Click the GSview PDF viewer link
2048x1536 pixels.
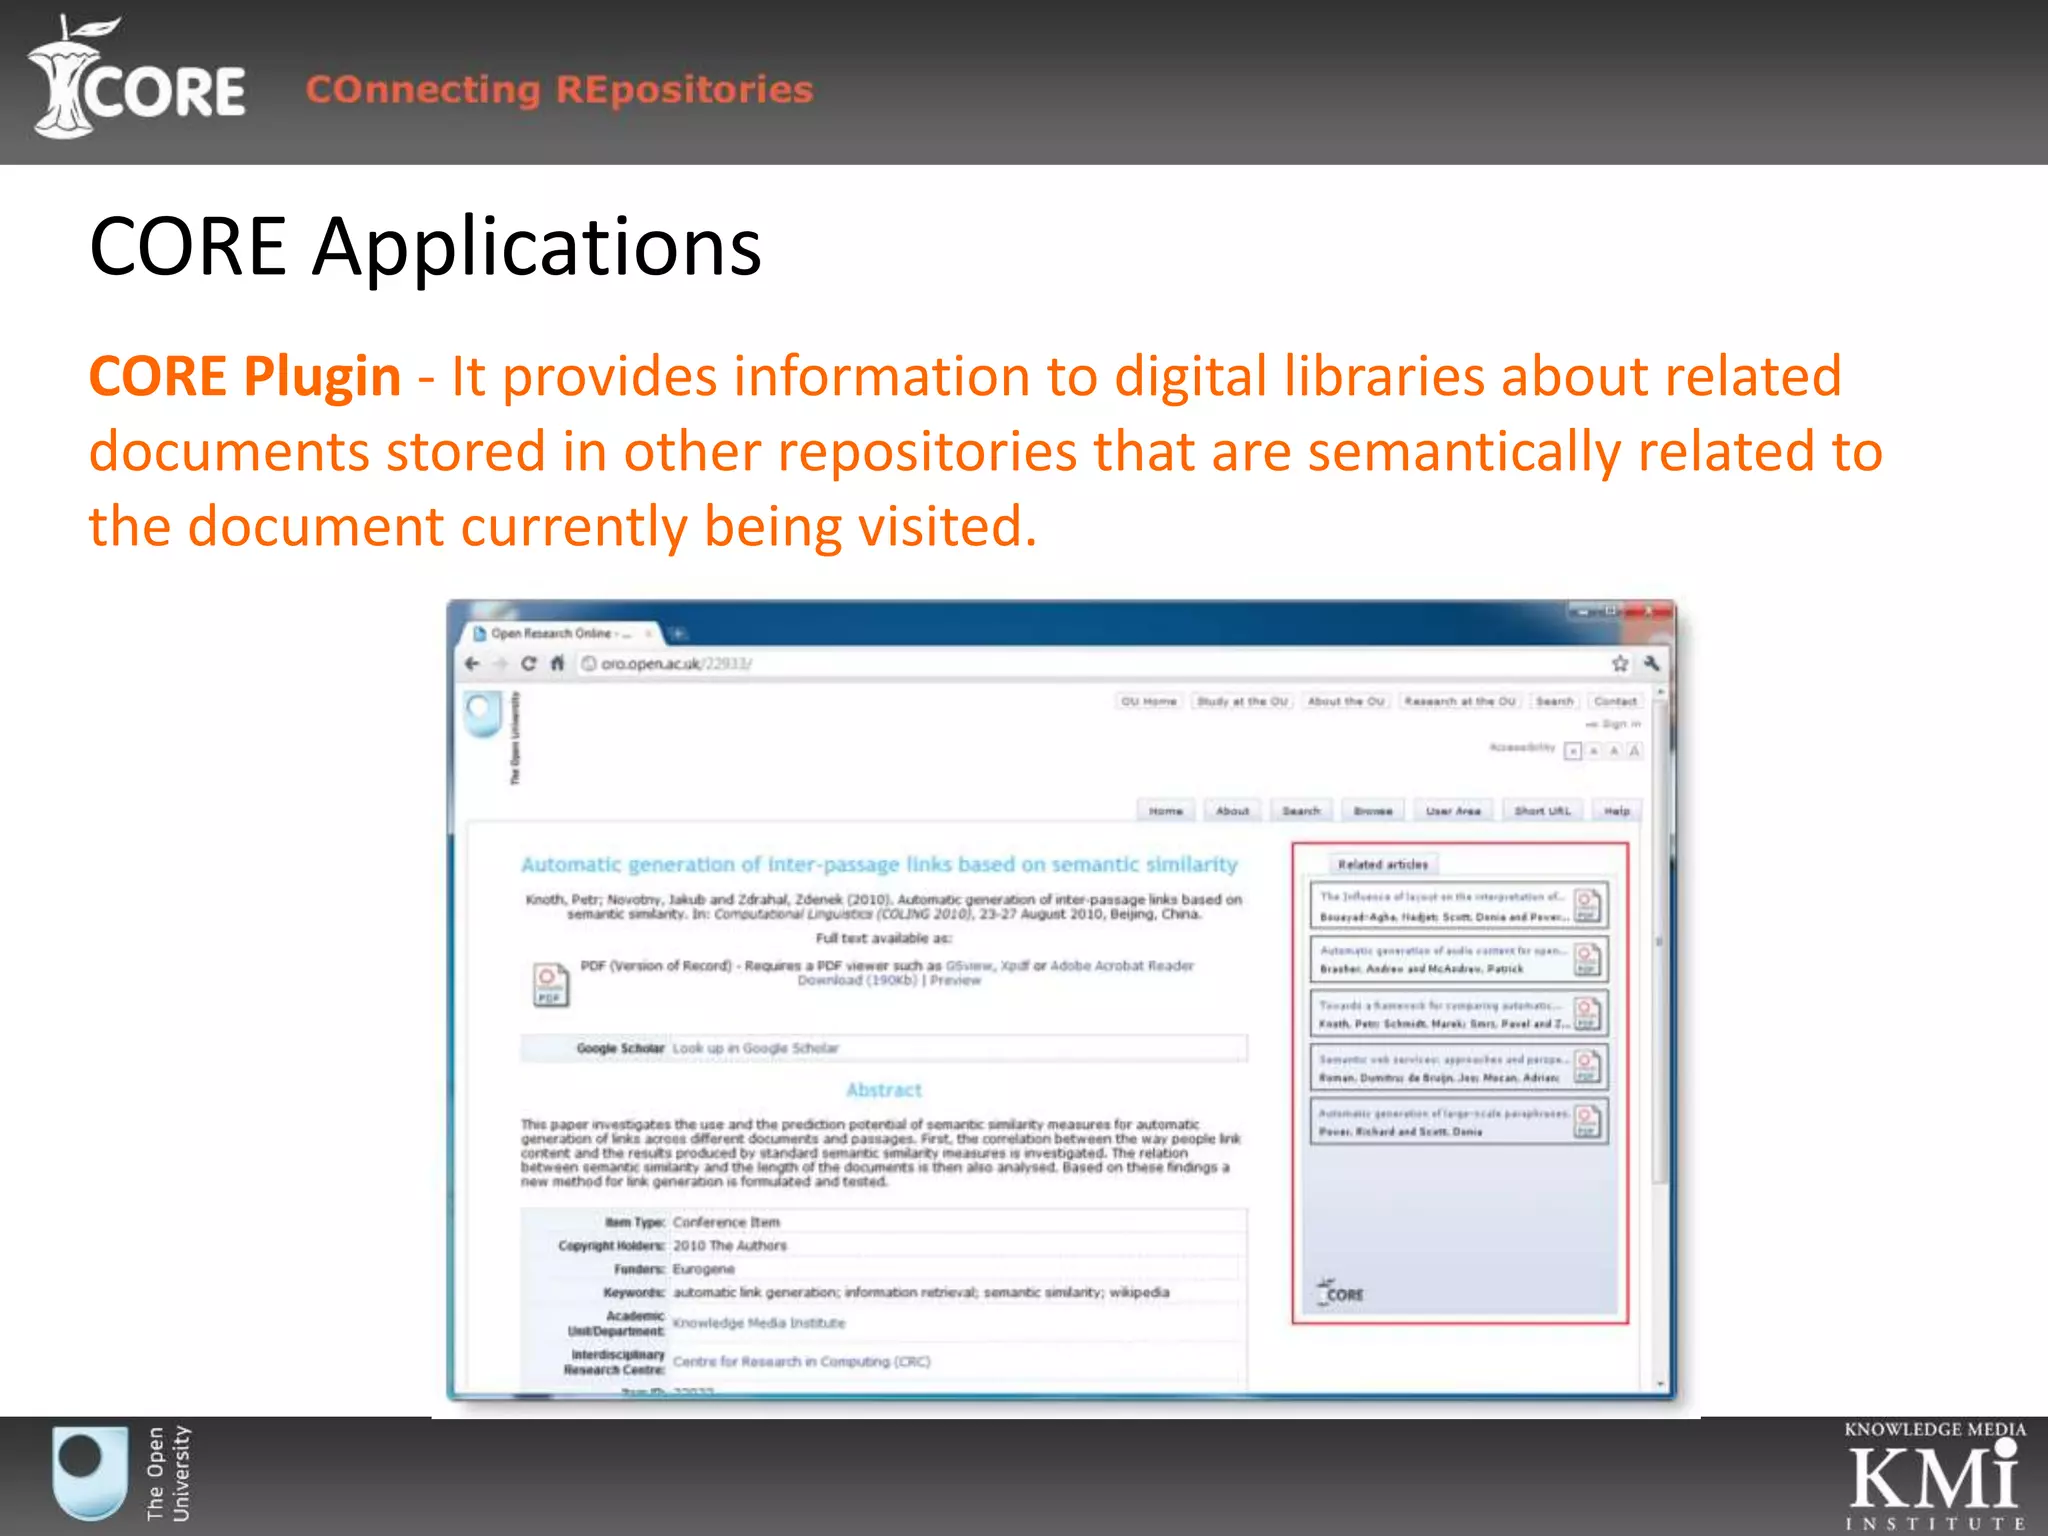point(970,966)
